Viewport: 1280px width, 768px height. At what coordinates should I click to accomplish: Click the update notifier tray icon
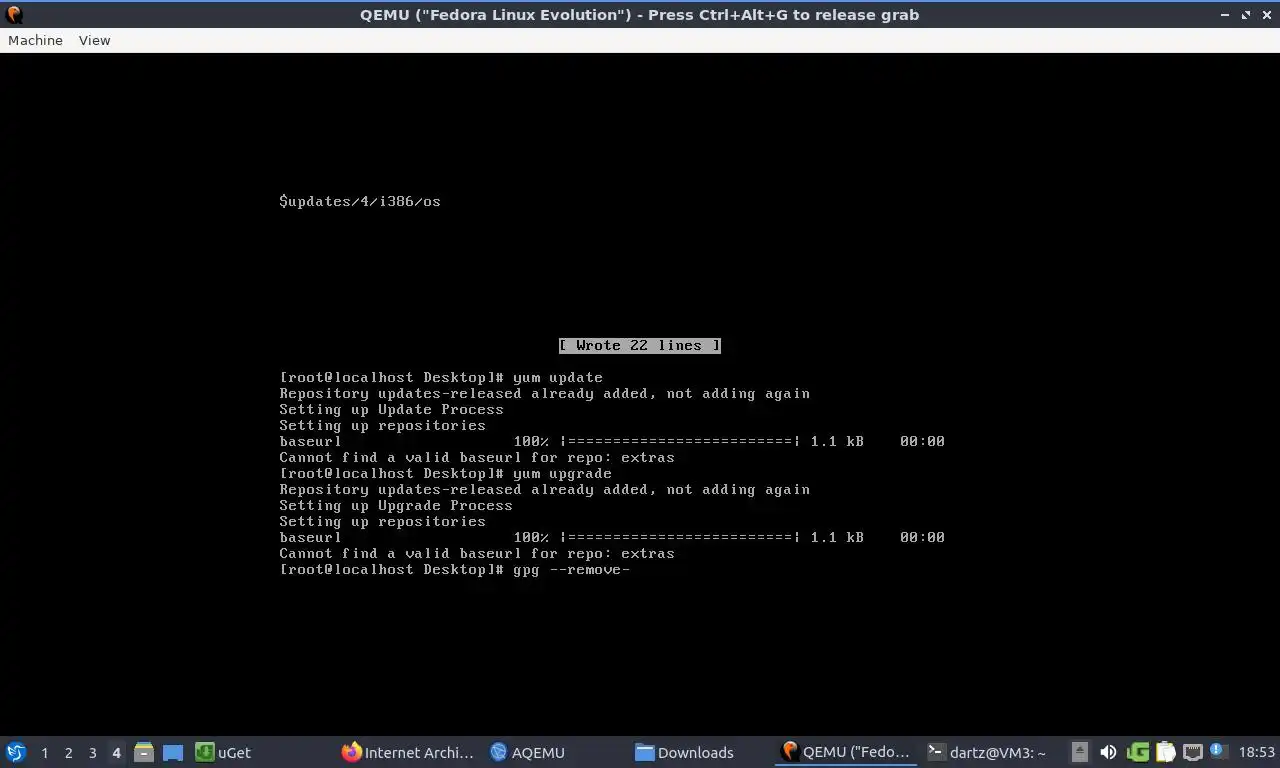click(1218, 751)
